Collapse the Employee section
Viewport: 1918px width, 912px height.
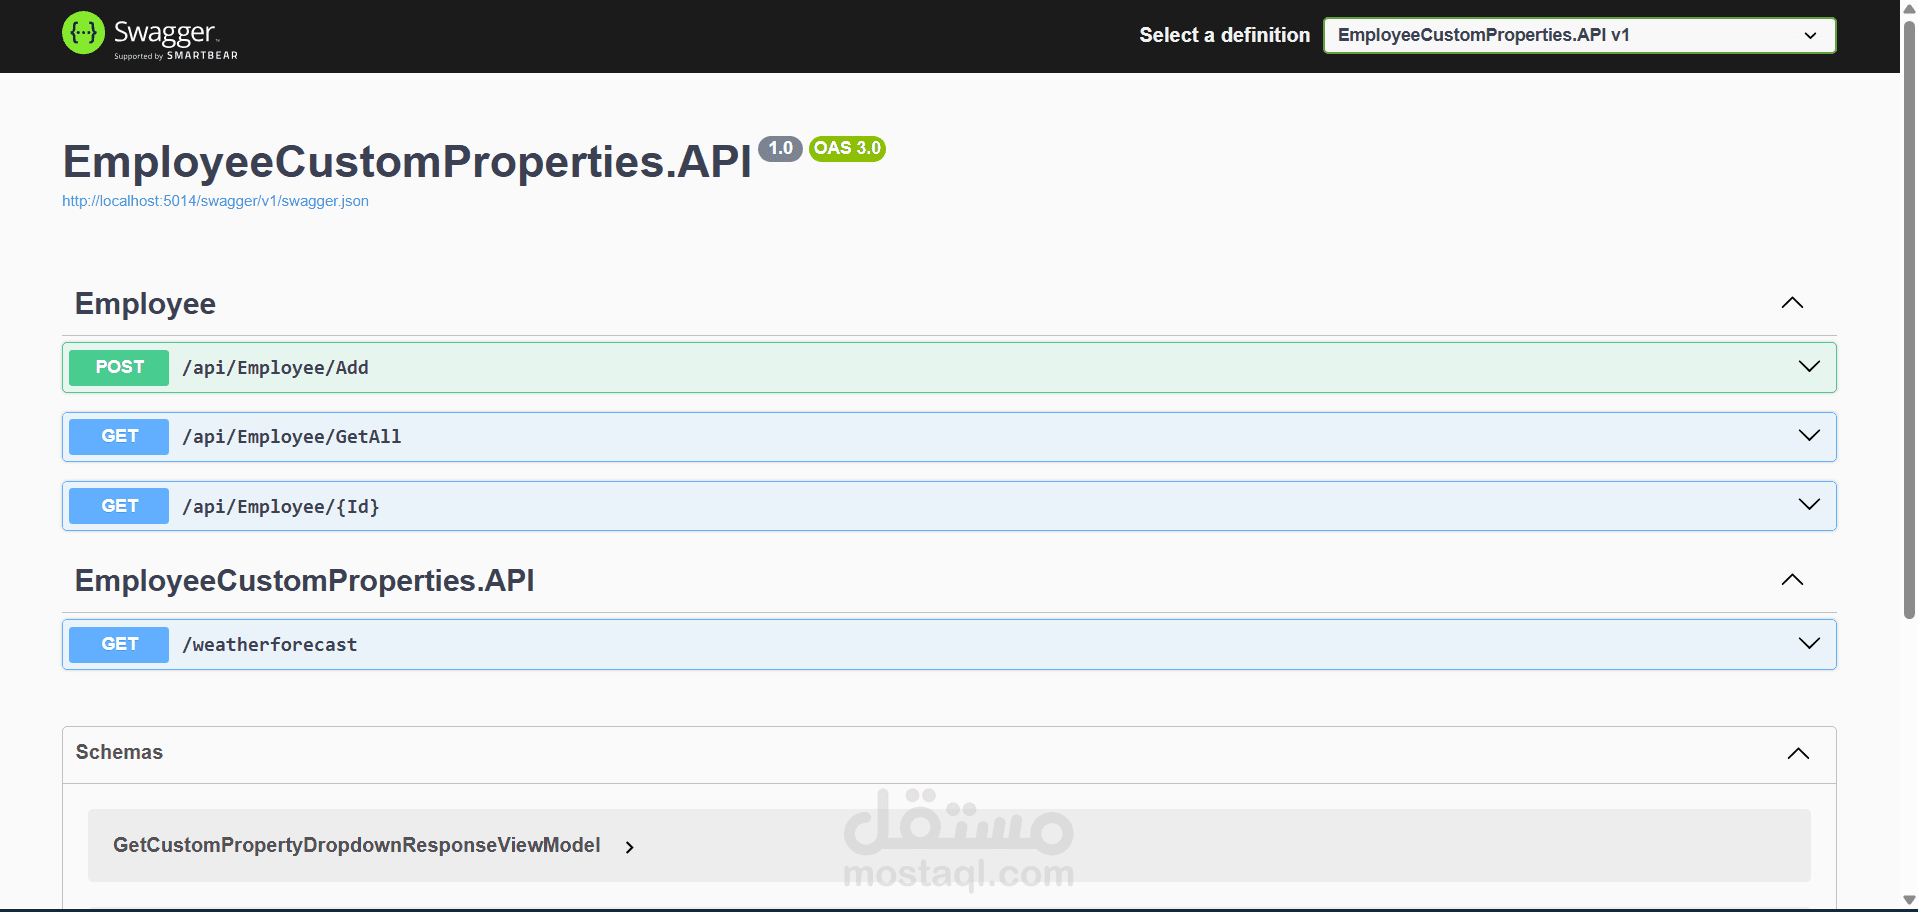click(x=1792, y=303)
